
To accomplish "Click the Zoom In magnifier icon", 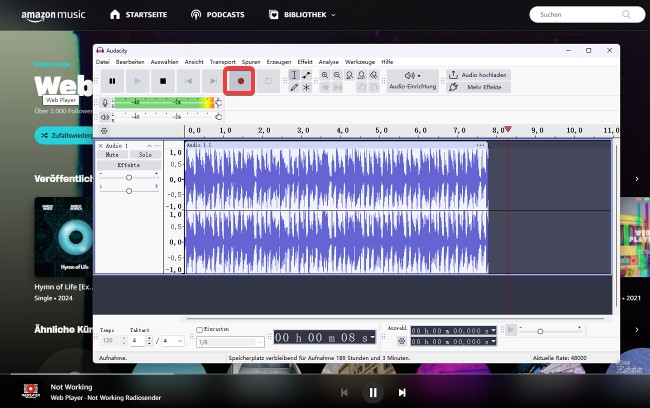I will tap(325, 75).
